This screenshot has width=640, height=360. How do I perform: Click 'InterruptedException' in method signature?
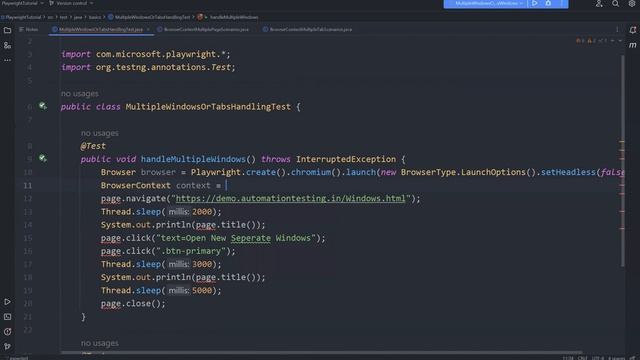[x=346, y=159]
